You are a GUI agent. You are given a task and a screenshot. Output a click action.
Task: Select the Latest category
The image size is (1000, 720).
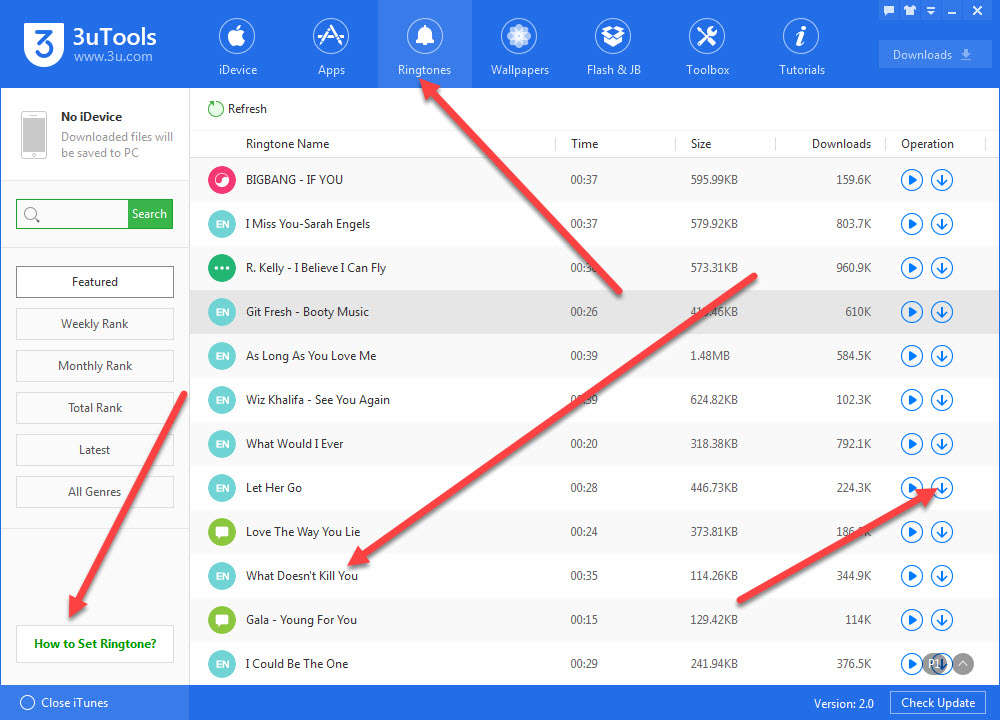[x=94, y=450]
